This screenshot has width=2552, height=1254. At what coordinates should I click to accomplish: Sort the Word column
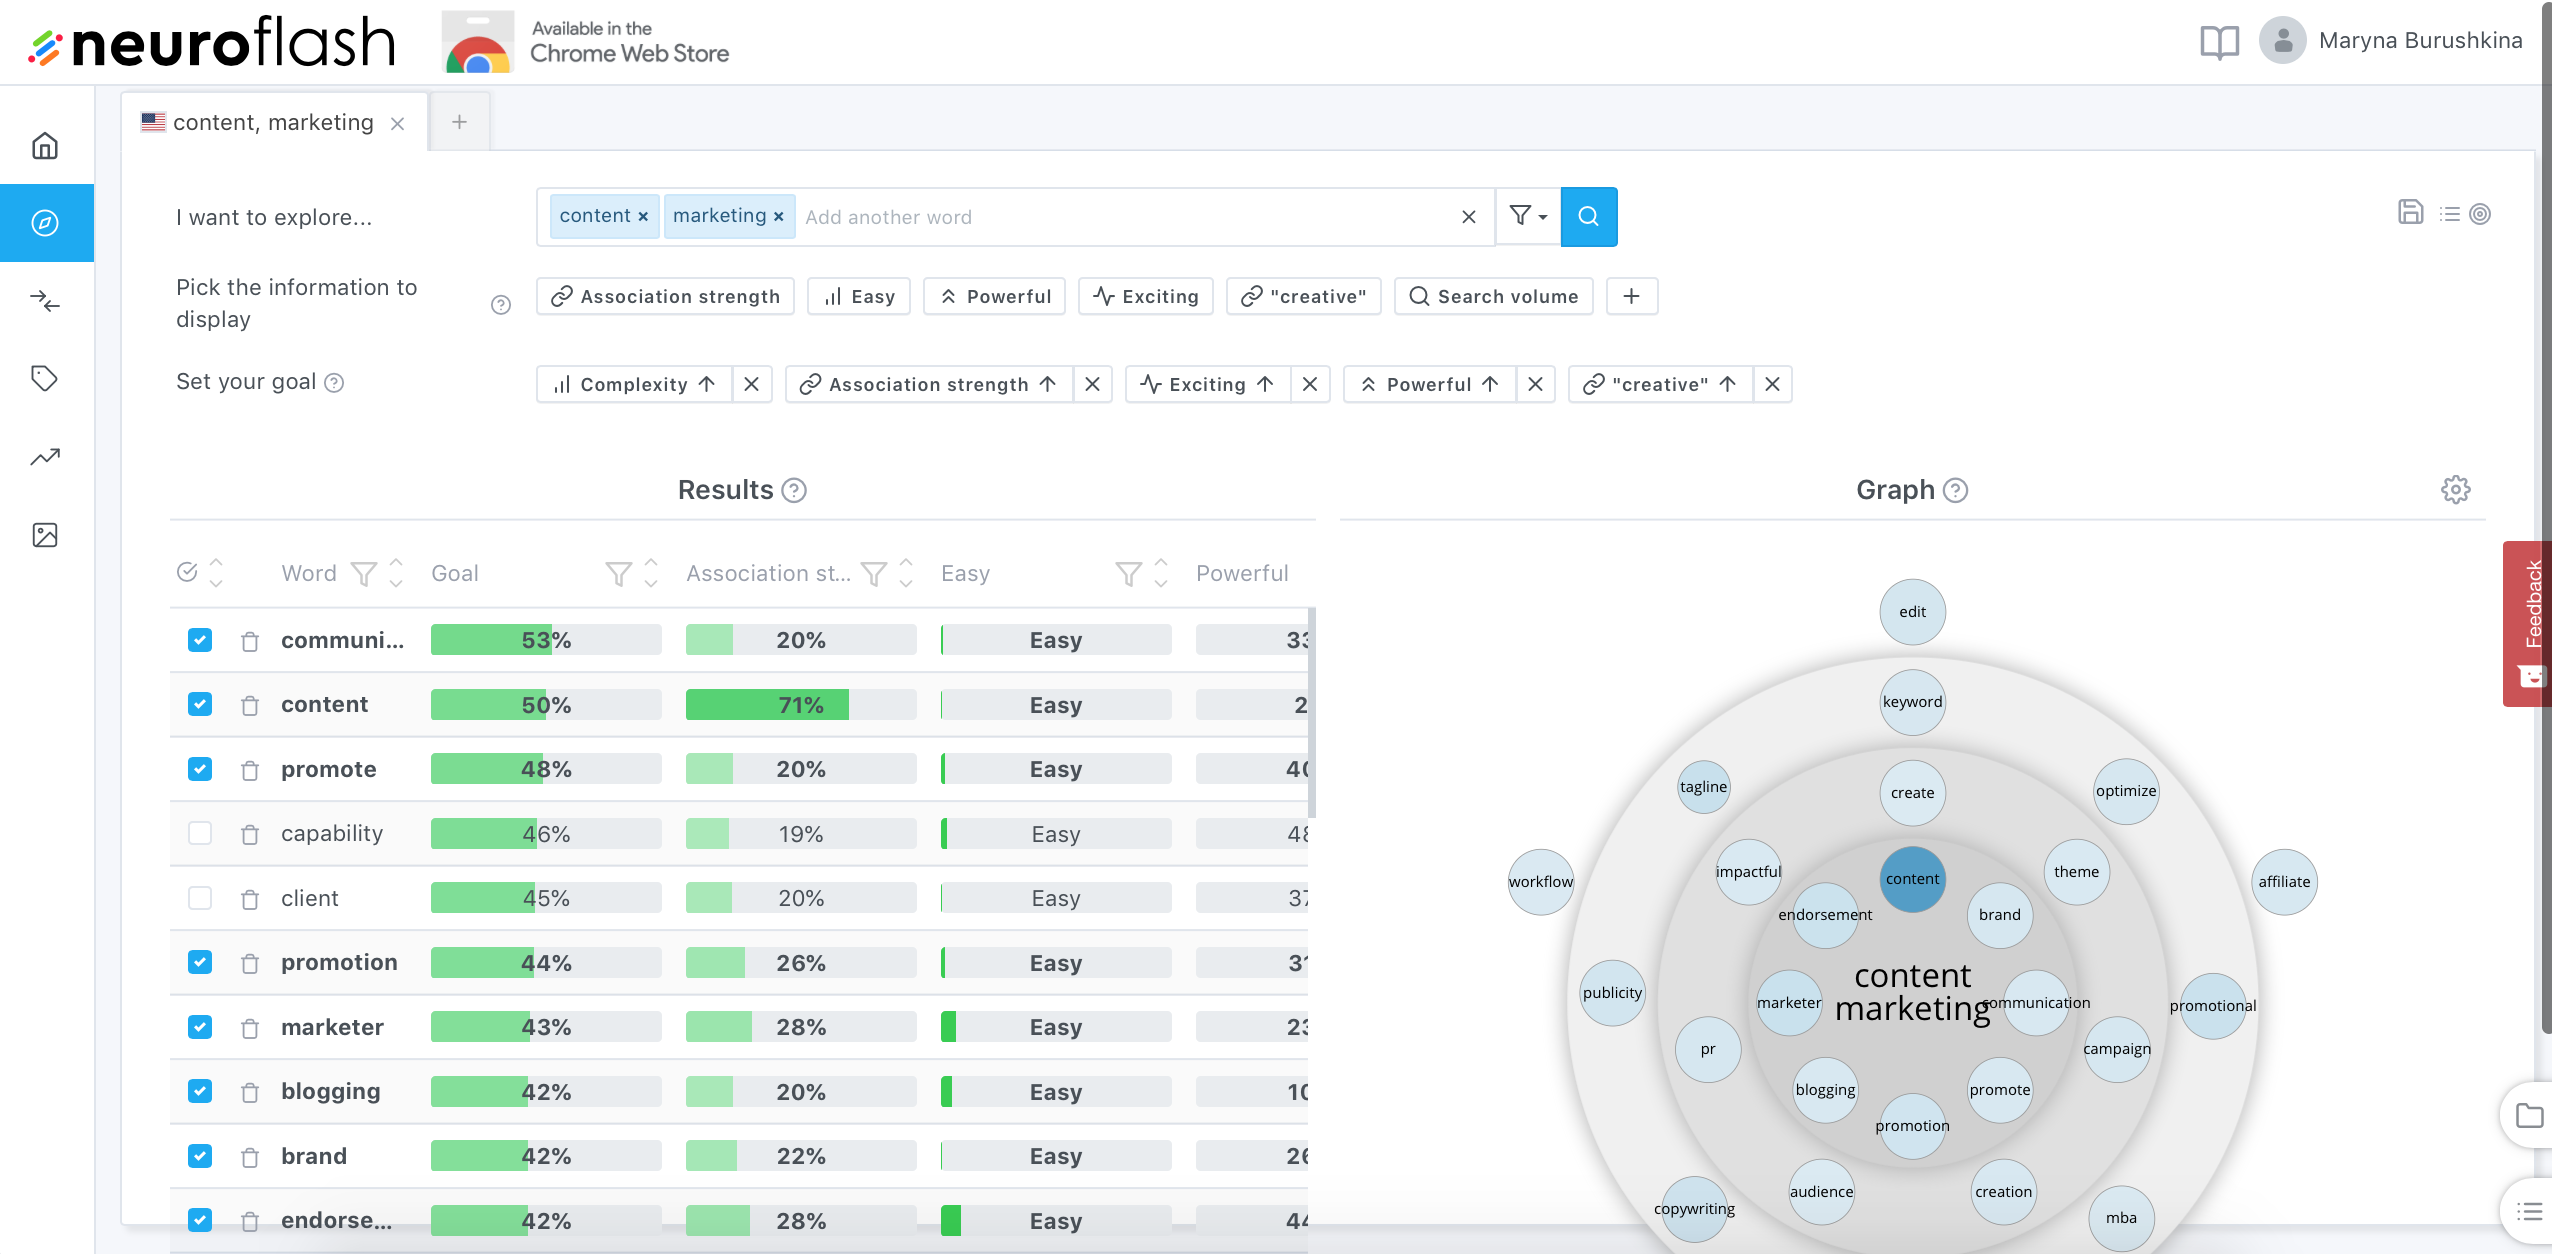point(396,573)
